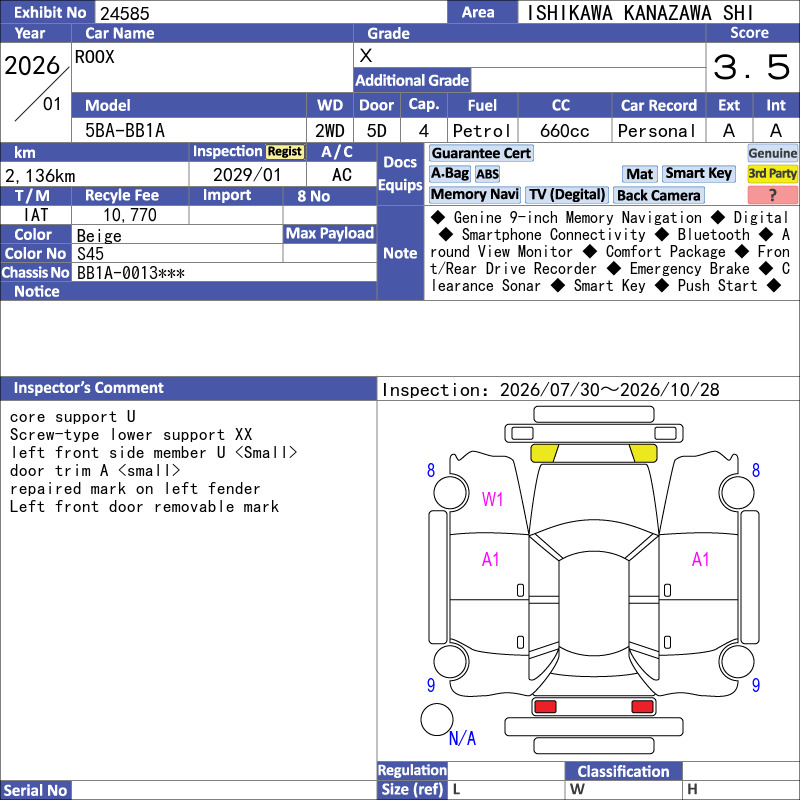Click the Guarantee Cert badge

point(481,153)
